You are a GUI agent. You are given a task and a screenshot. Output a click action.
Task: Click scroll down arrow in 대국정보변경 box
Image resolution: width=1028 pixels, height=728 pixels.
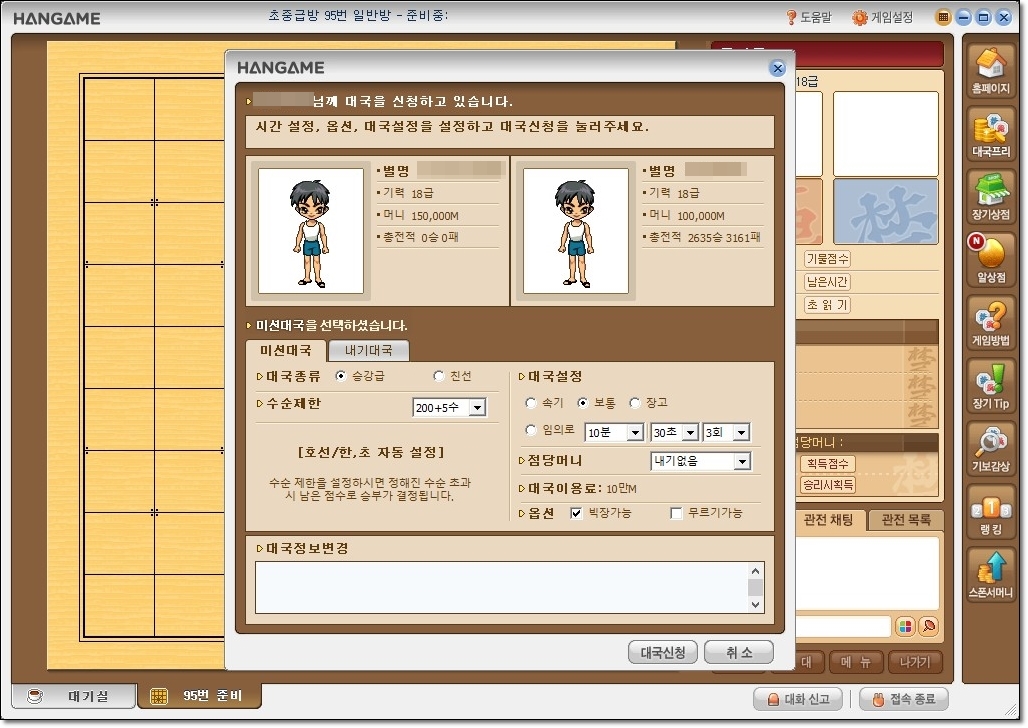tap(755, 605)
